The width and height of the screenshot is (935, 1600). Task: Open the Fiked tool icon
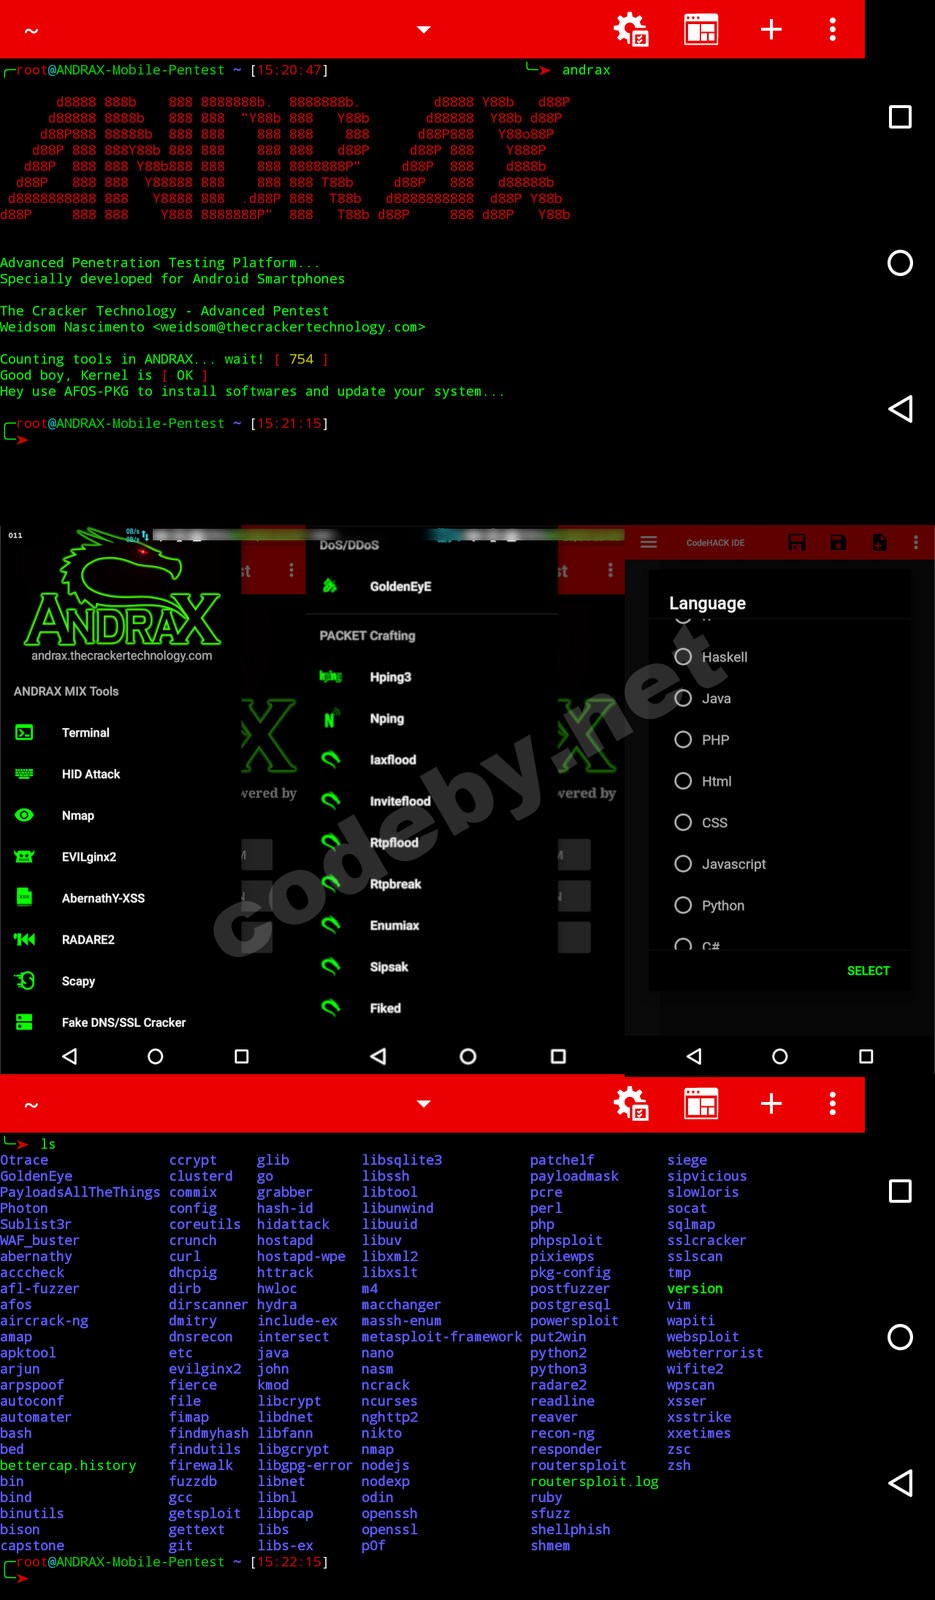(x=330, y=1007)
